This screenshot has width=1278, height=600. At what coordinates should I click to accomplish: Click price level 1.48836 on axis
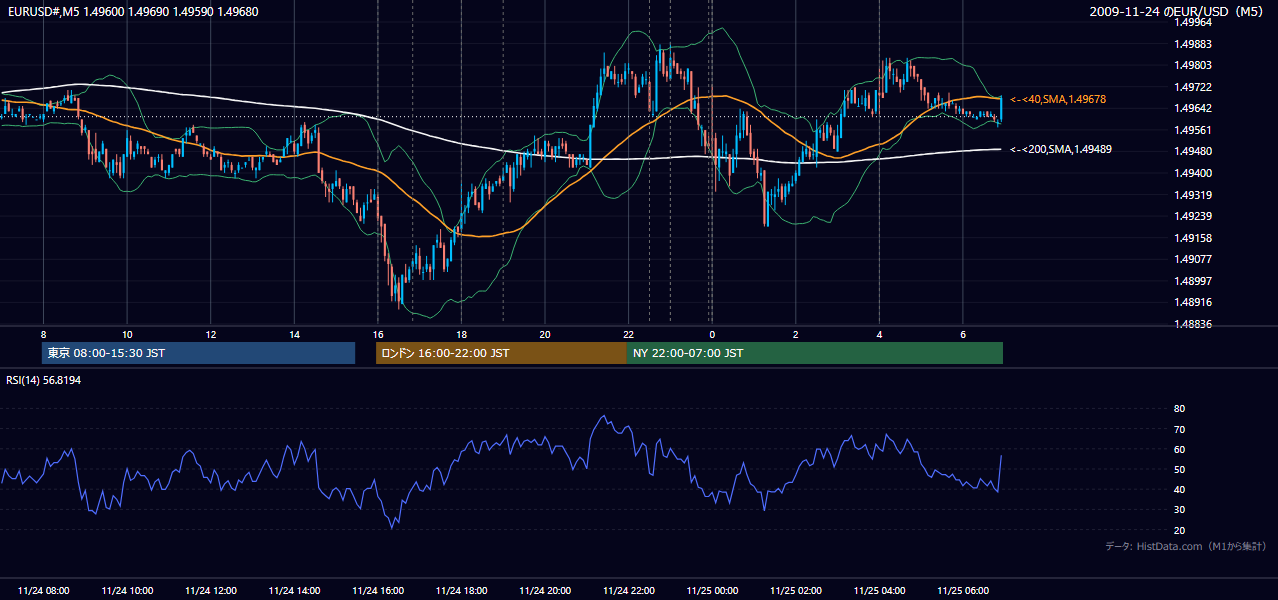[1192, 324]
